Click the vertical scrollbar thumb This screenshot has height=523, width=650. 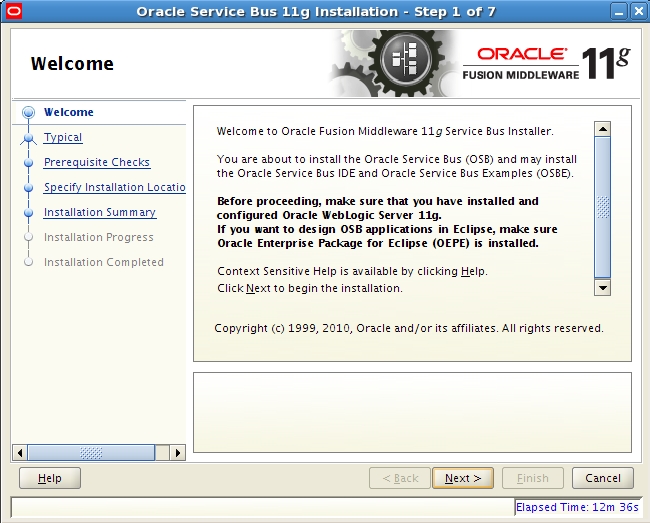[x=602, y=208]
